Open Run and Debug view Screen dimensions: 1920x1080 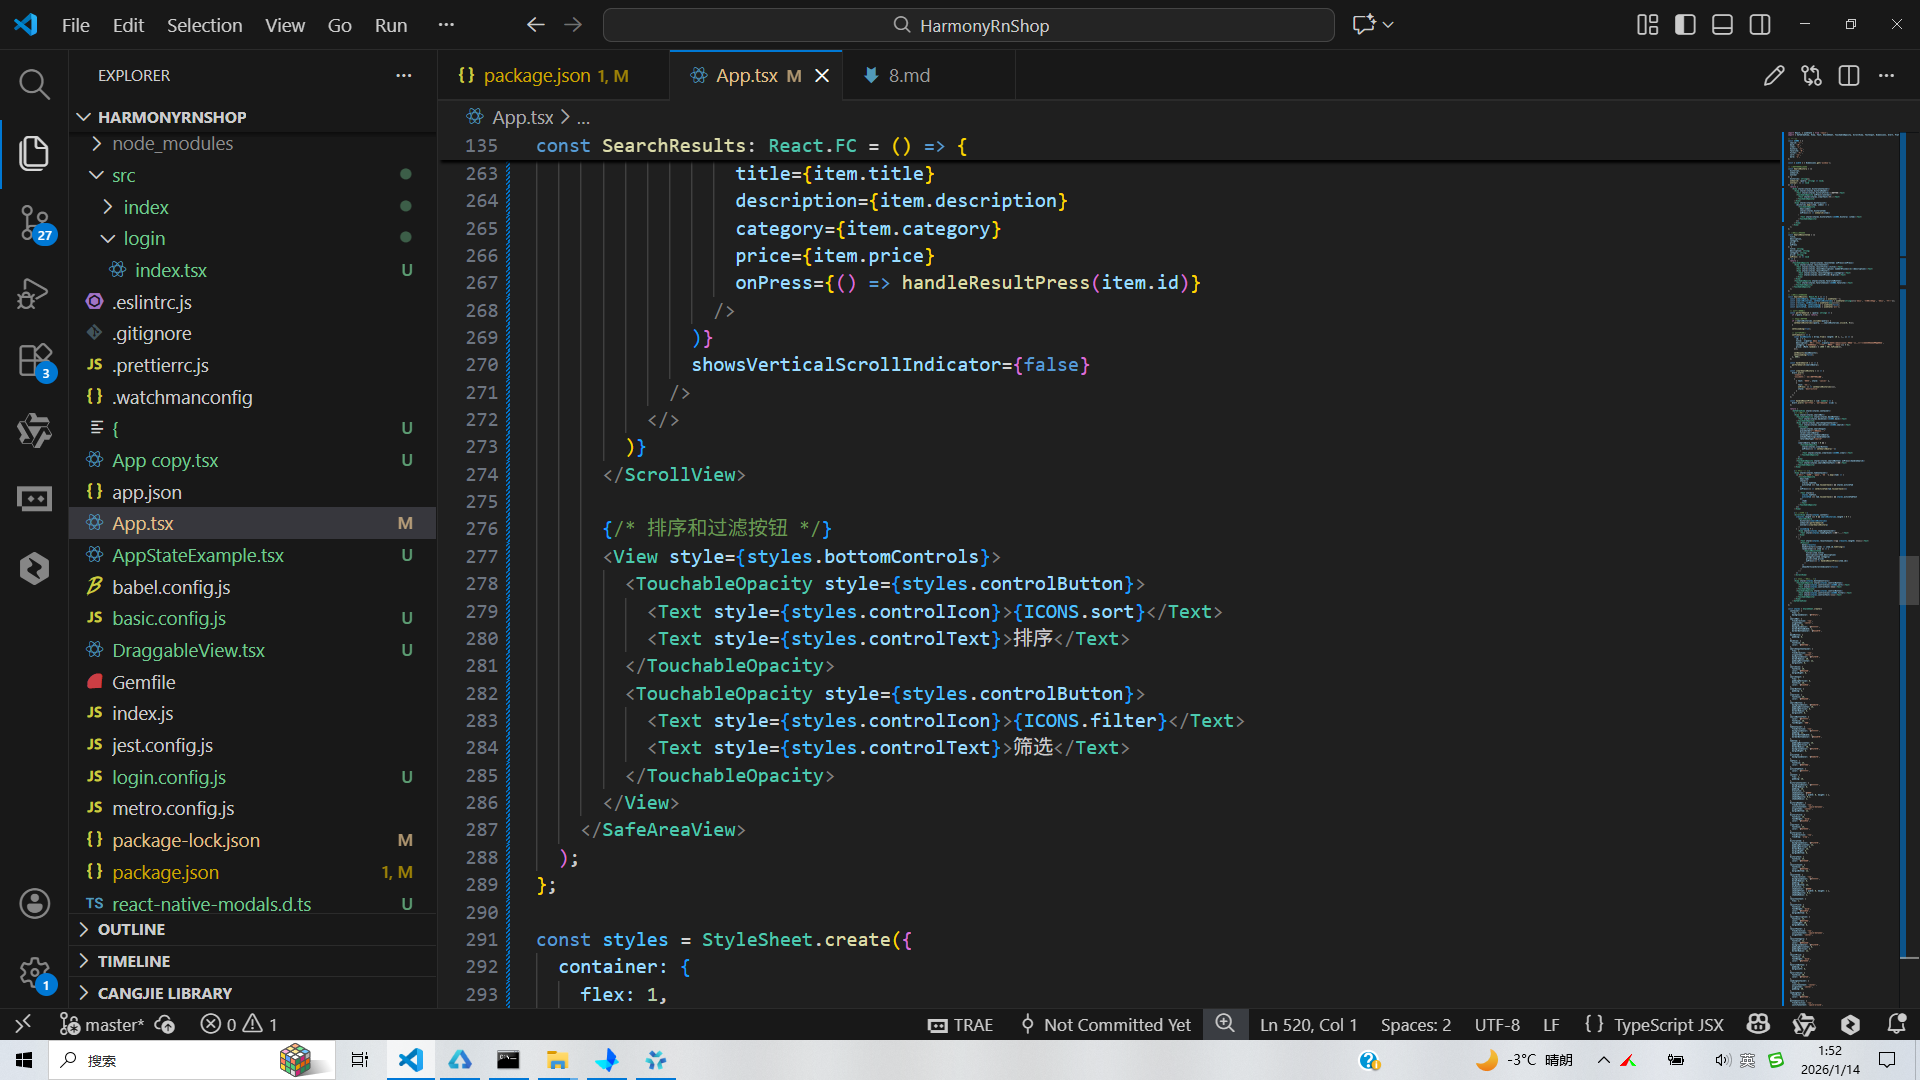coord(34,293)
